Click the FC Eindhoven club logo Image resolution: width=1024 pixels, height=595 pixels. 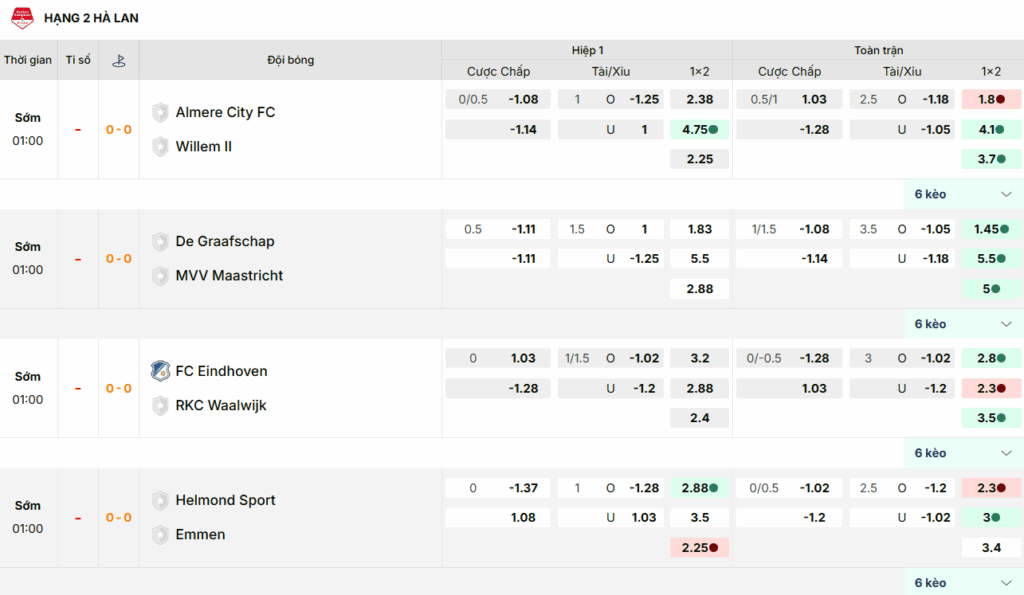coord(160,371)
